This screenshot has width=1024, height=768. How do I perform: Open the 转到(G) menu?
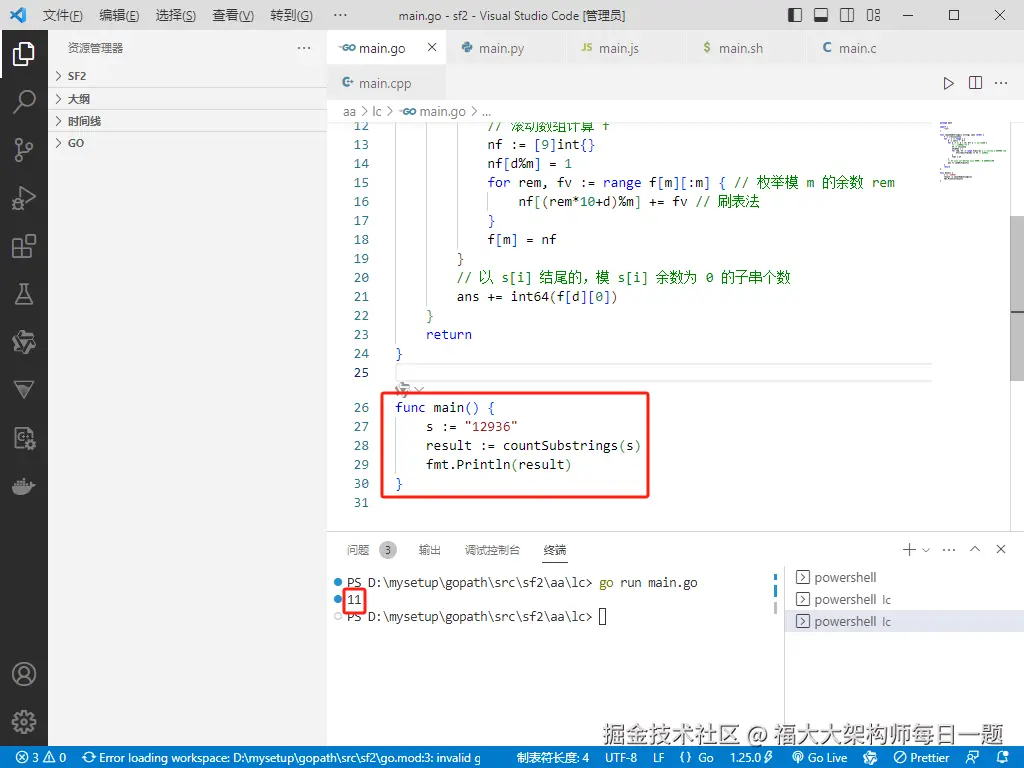click(291, 15)
